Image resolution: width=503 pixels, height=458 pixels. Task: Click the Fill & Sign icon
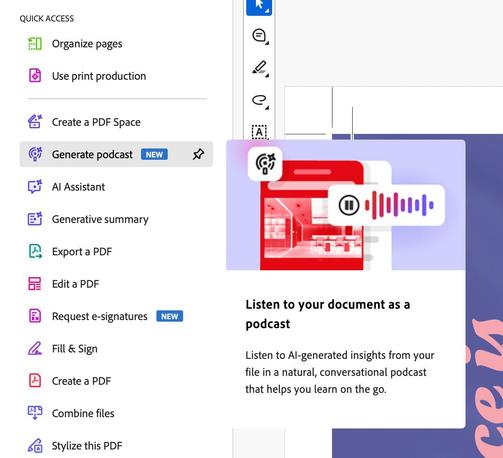(35, 348)
